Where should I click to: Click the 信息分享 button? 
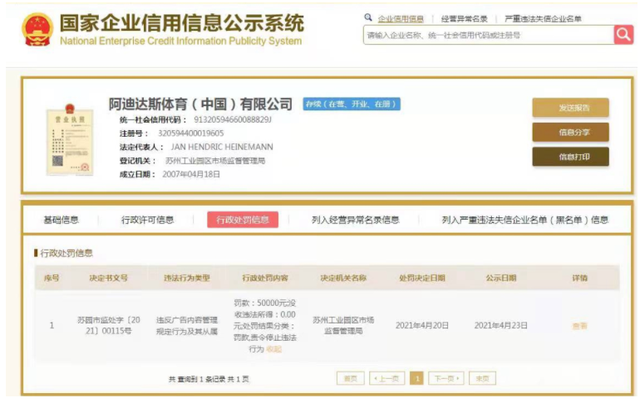click(570, 132)
